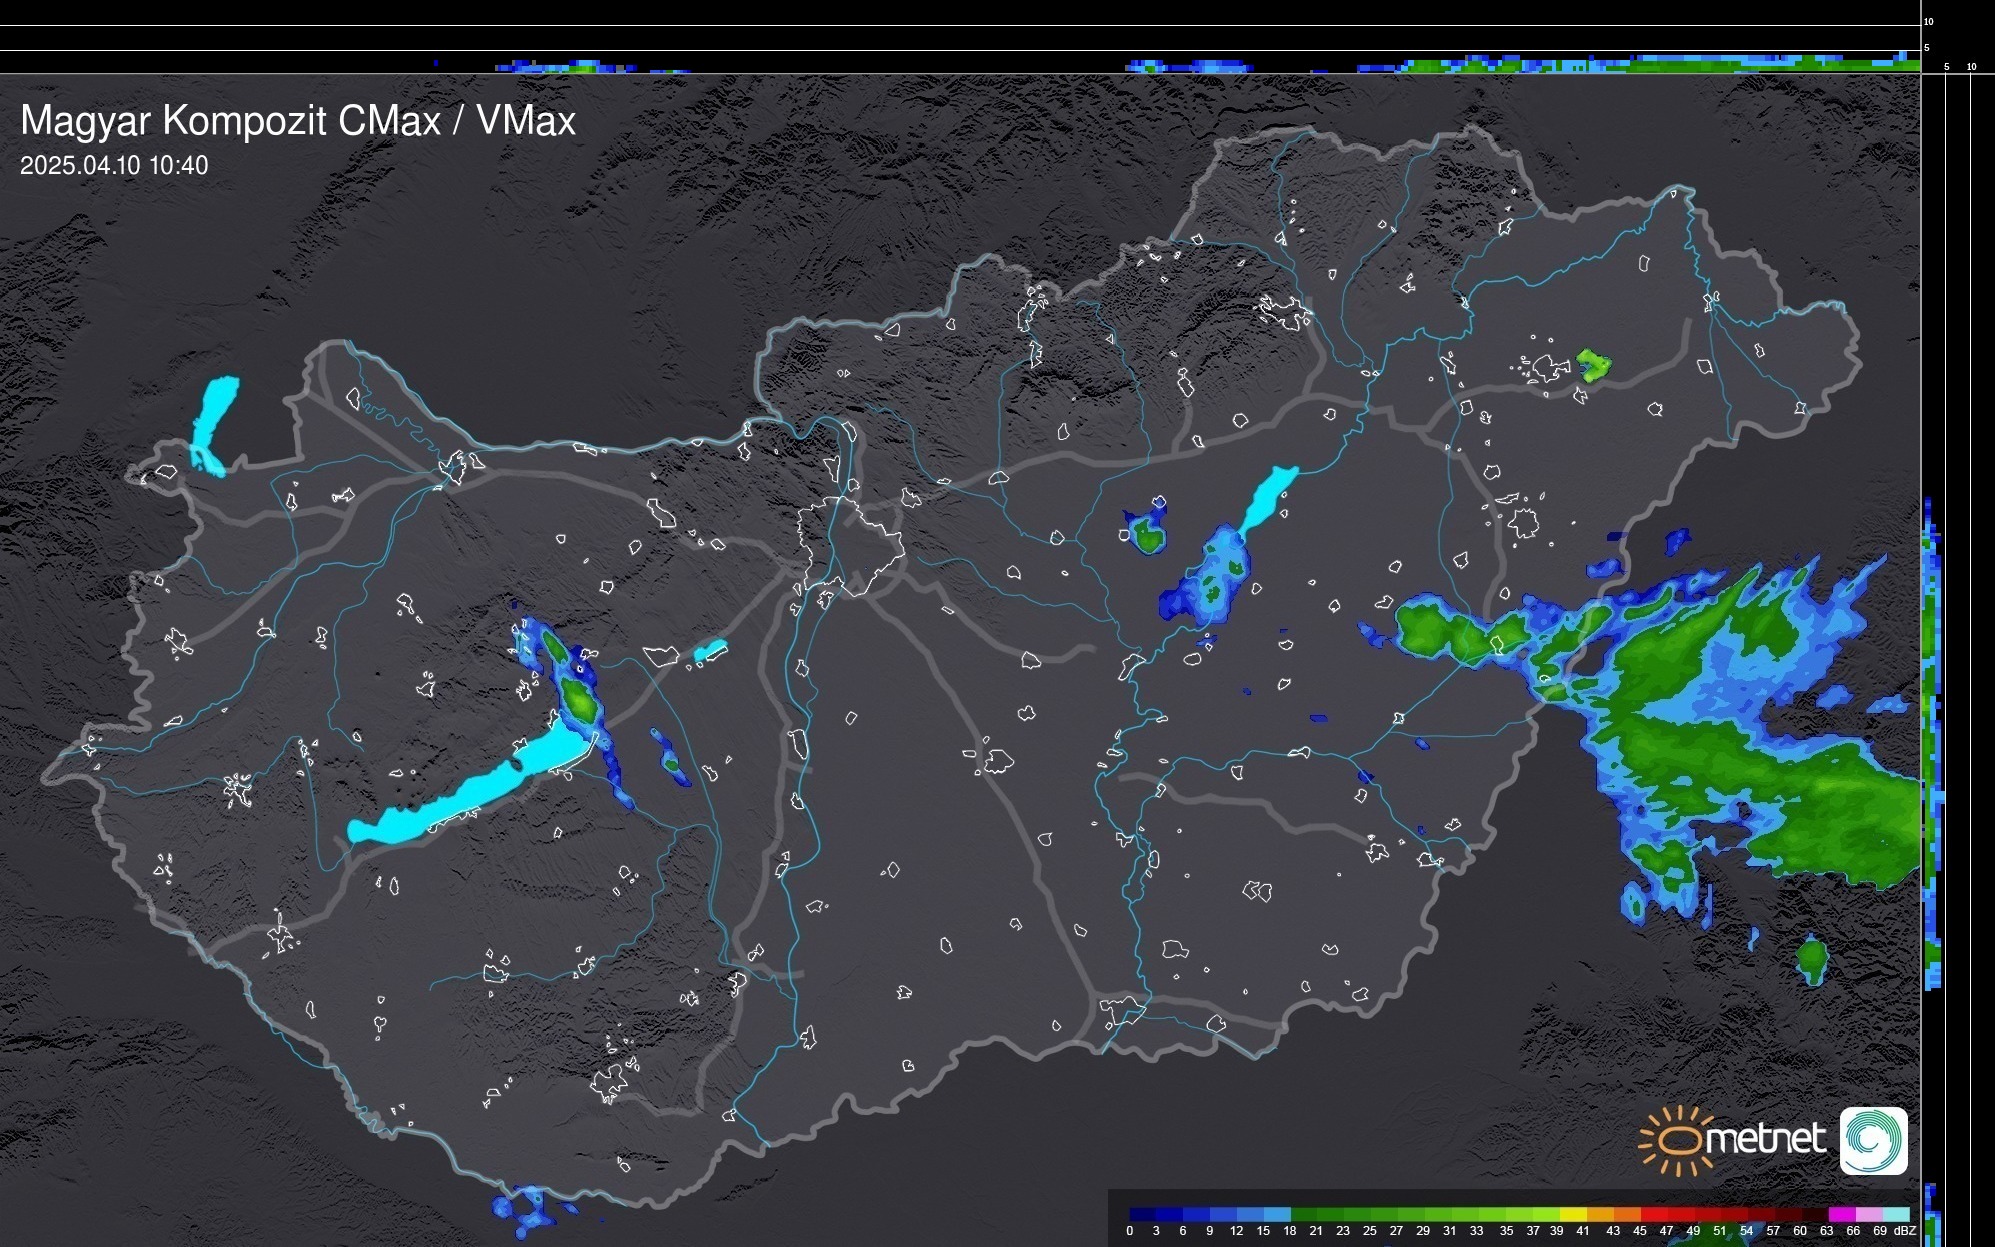The height and width of the screenshot is (1247, 1995).
Task: Click the 2025.04.10 10:40 timestamp
Action: tap(114, 166)
